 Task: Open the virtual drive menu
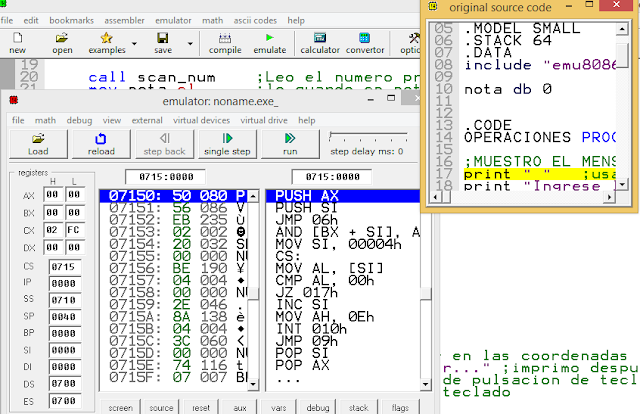point(264,120)
